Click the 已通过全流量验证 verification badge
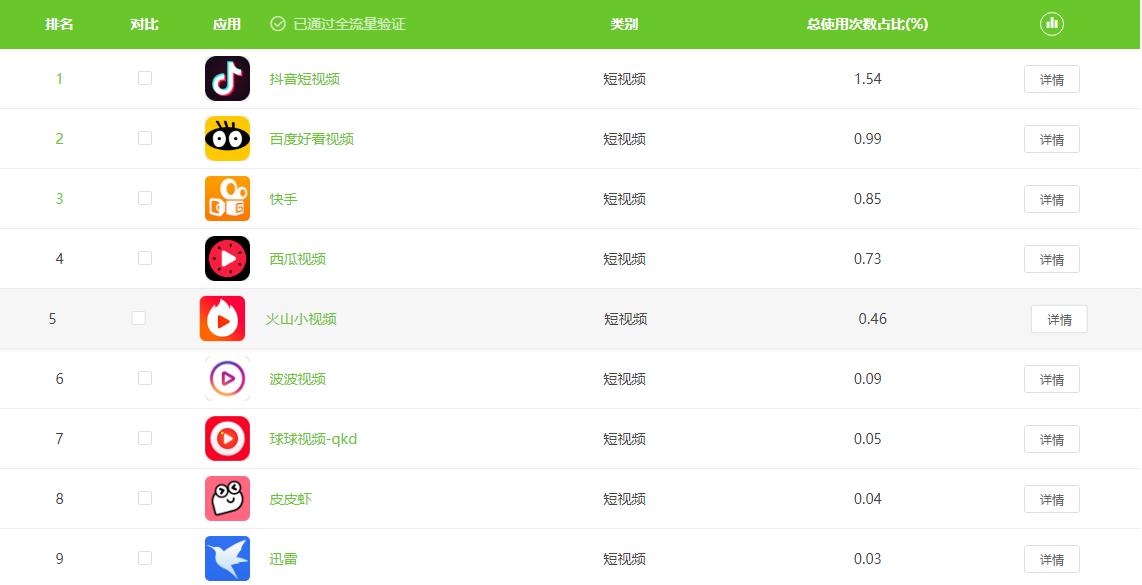 click(x=338, y=24)
